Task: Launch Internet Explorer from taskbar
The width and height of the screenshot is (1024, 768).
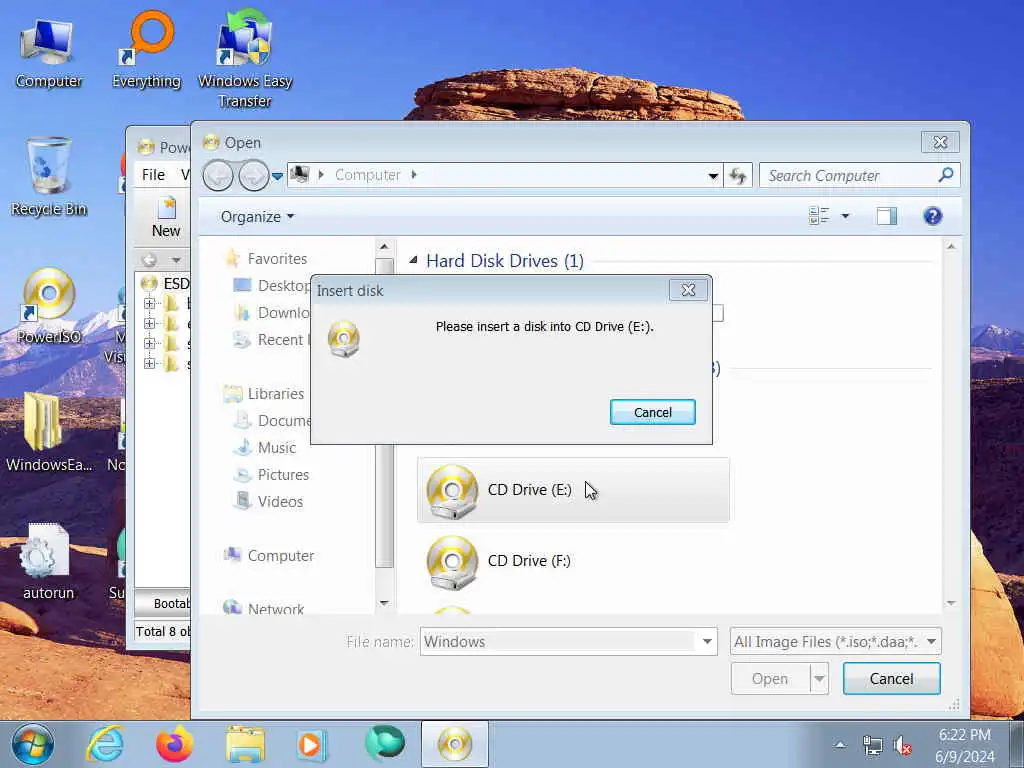Action: pyautogui.click(x=104, y=744)
